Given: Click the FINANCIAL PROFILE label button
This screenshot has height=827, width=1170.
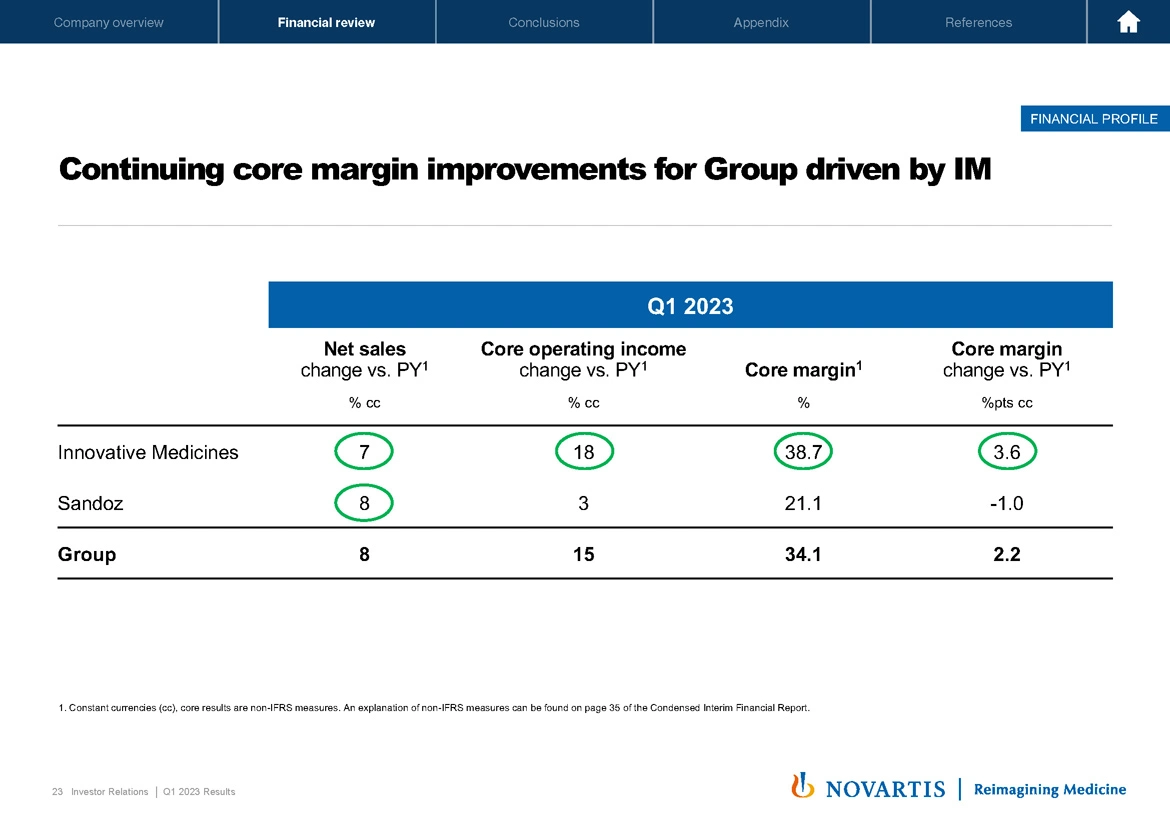Looking at the screenshot, I should [1092, 119].
